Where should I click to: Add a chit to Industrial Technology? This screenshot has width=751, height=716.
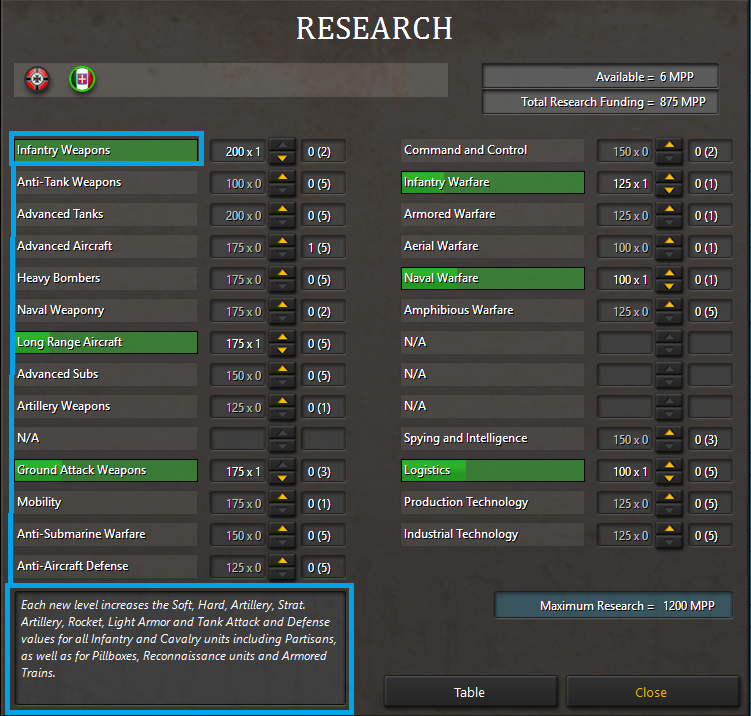[670, 529]
